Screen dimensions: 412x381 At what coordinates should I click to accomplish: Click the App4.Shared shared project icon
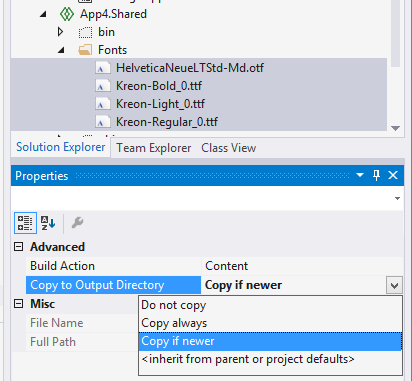coord(67,14)
